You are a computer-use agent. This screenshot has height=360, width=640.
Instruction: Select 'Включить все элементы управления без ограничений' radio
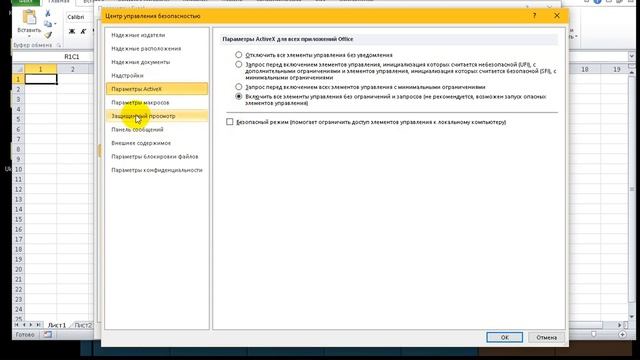[x=239, y=97]
